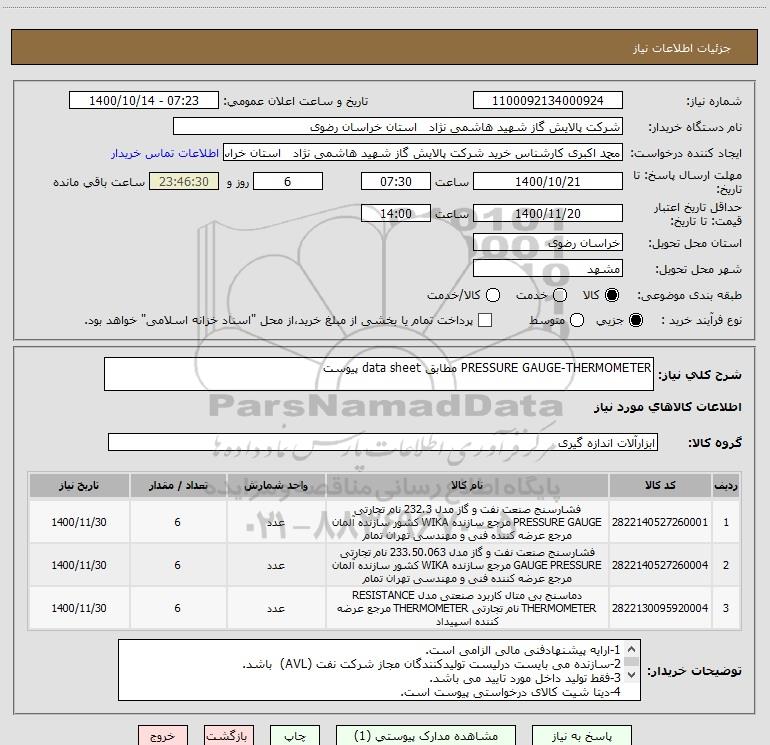Click product code 2822140527260001
Viewport: 770px width, 745px height.
(660, 522)
